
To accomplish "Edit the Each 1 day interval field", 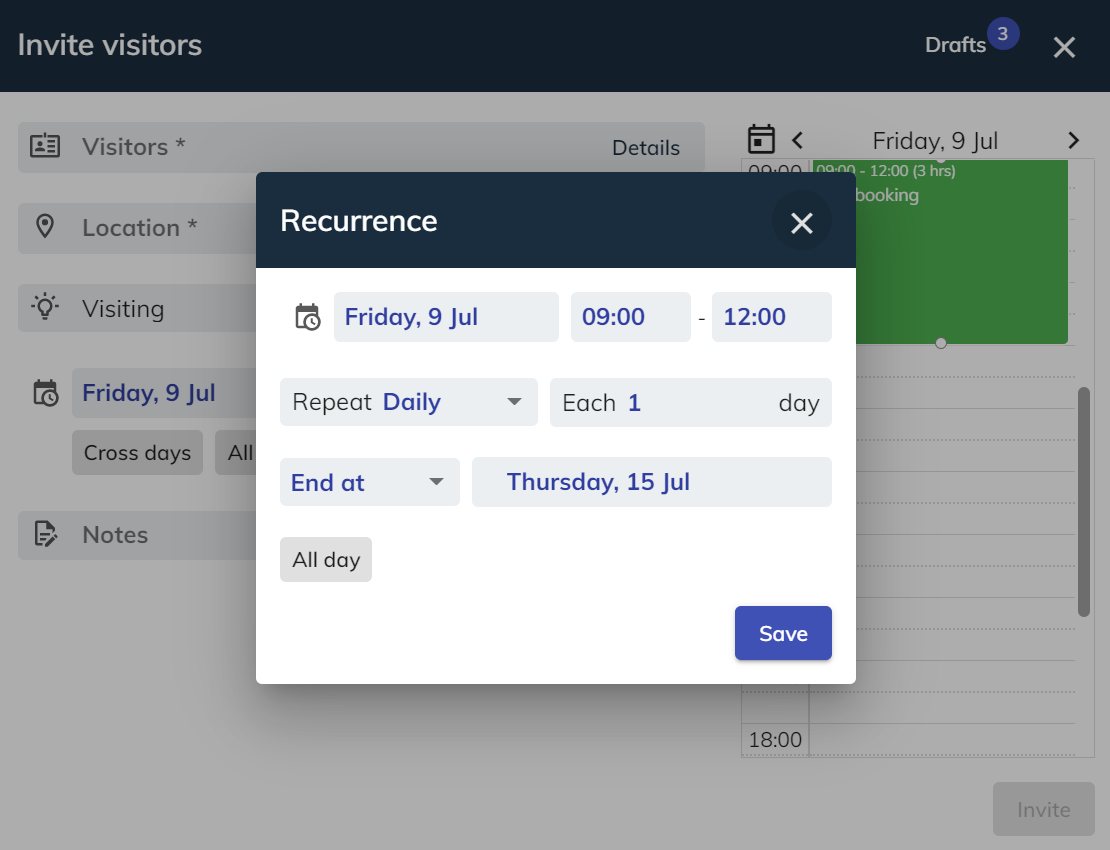I will (690, 402).
